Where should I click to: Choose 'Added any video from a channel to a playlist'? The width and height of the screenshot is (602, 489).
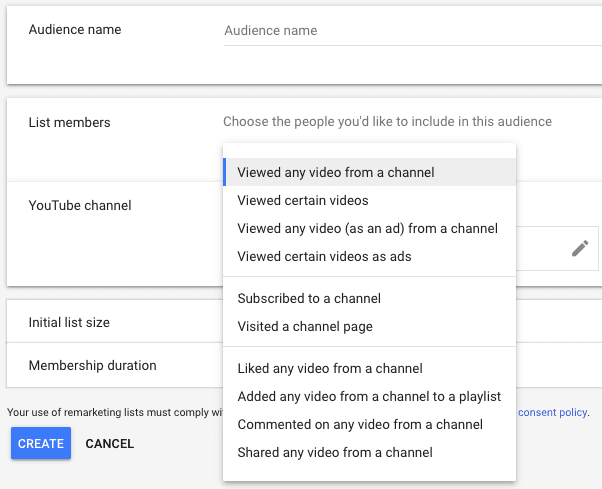pos(369,396)
